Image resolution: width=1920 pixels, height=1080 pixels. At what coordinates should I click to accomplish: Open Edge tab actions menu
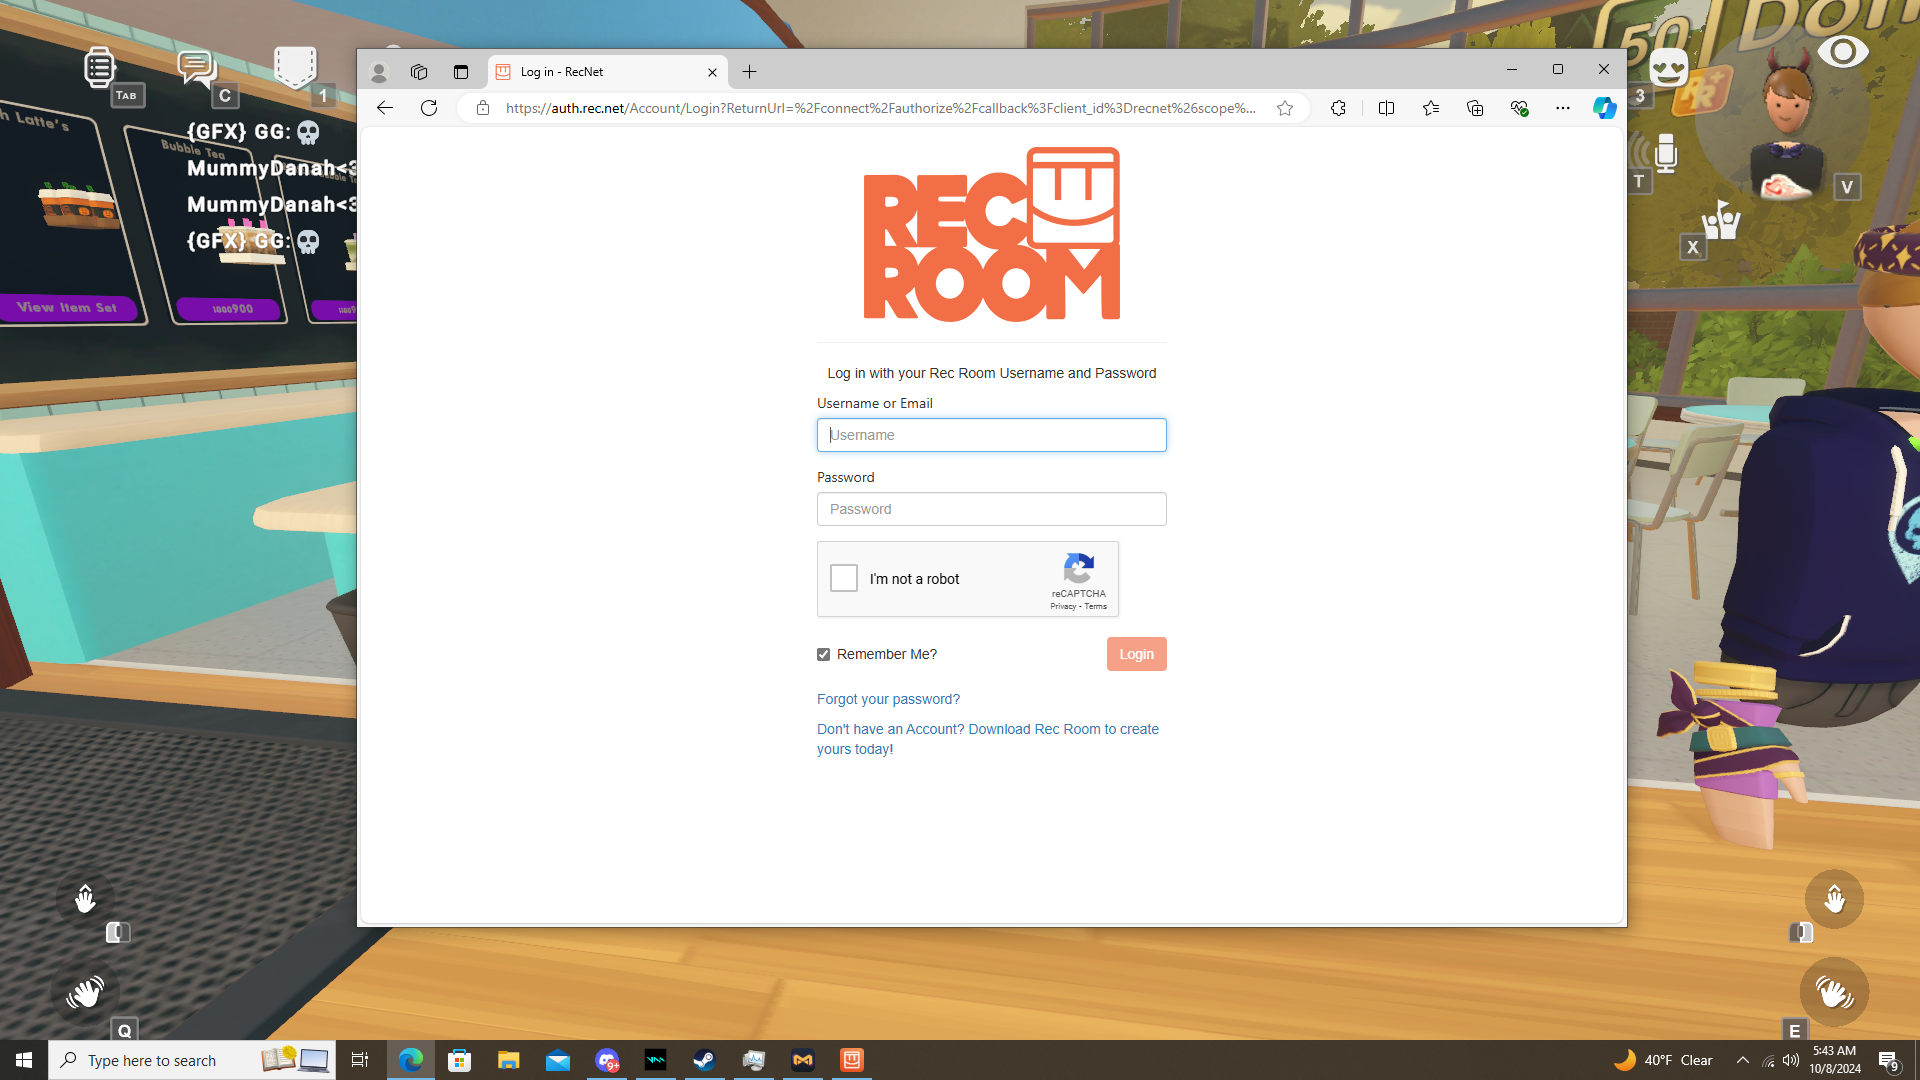pyautogui.click(x=460, y=72)
